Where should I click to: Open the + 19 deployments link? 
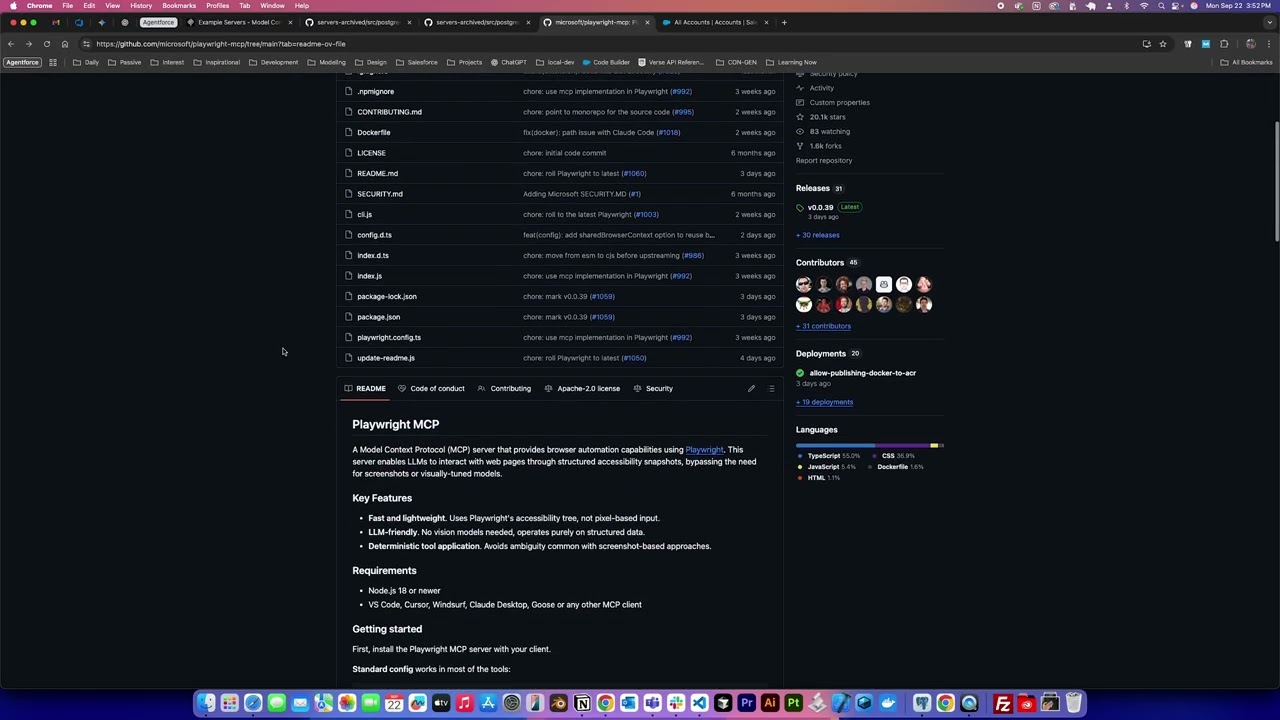point(825,402)
